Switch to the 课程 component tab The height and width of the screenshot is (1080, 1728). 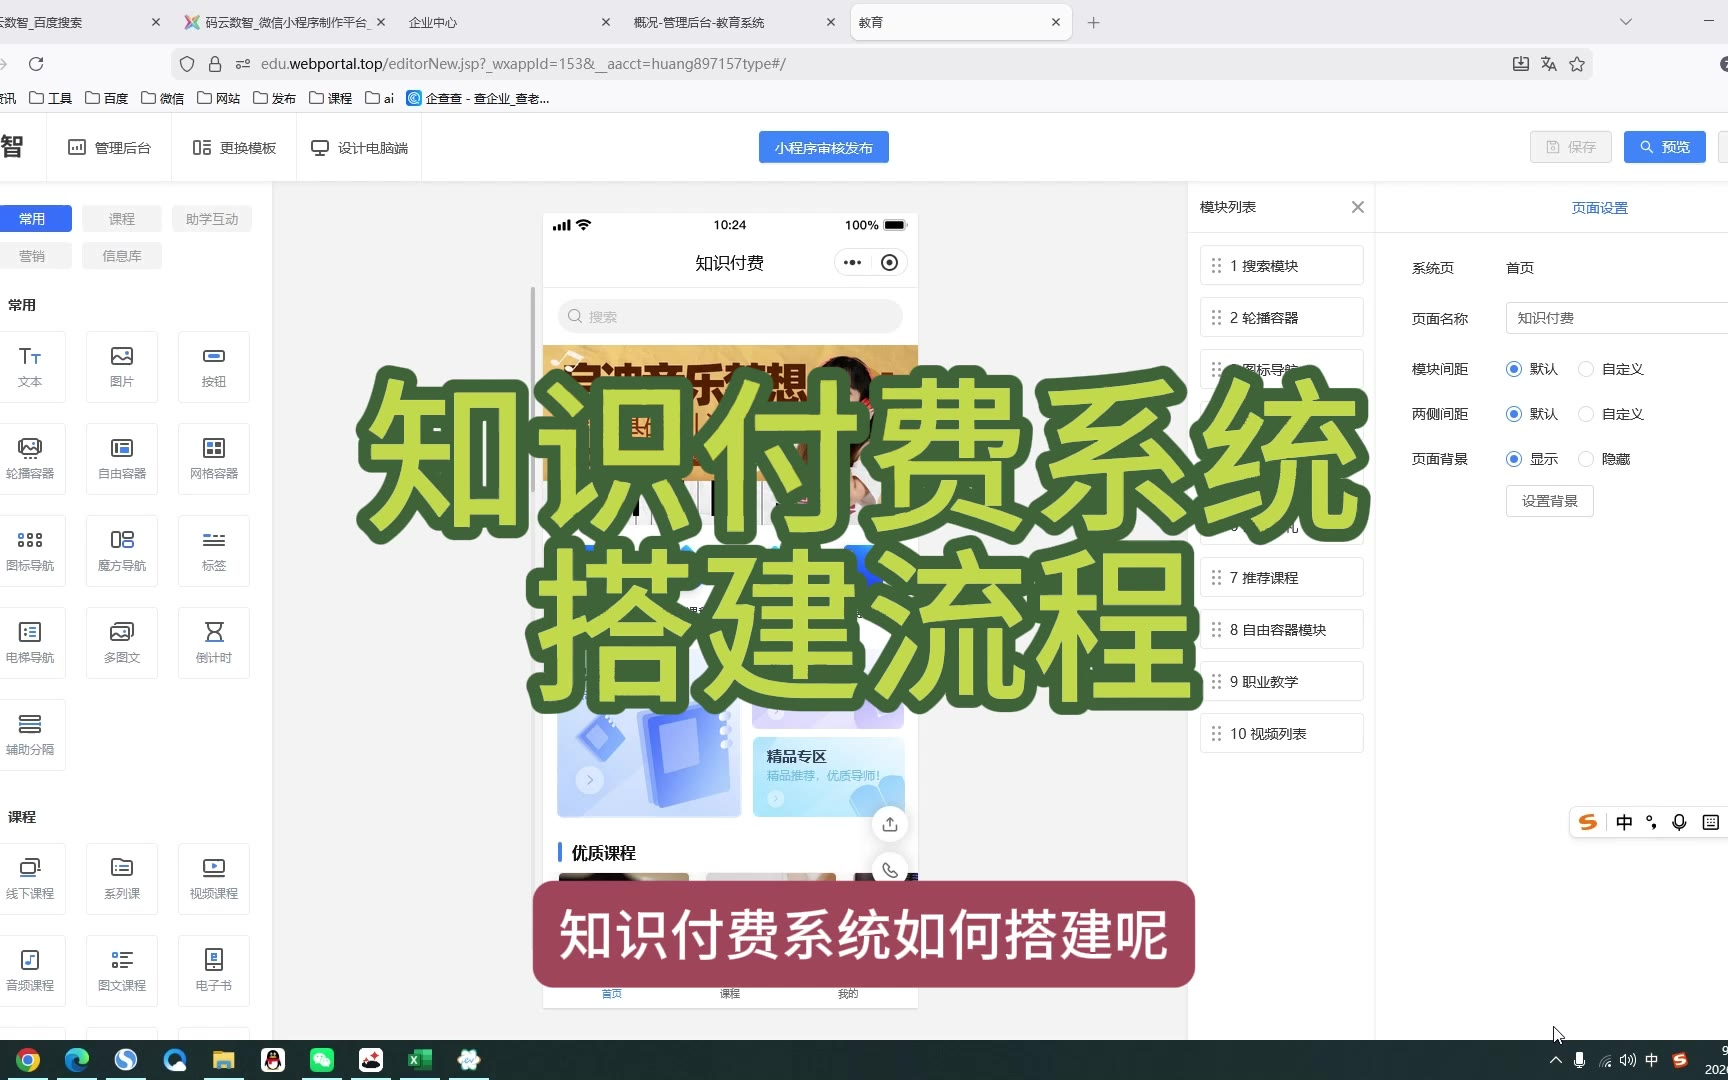(122, 219)
